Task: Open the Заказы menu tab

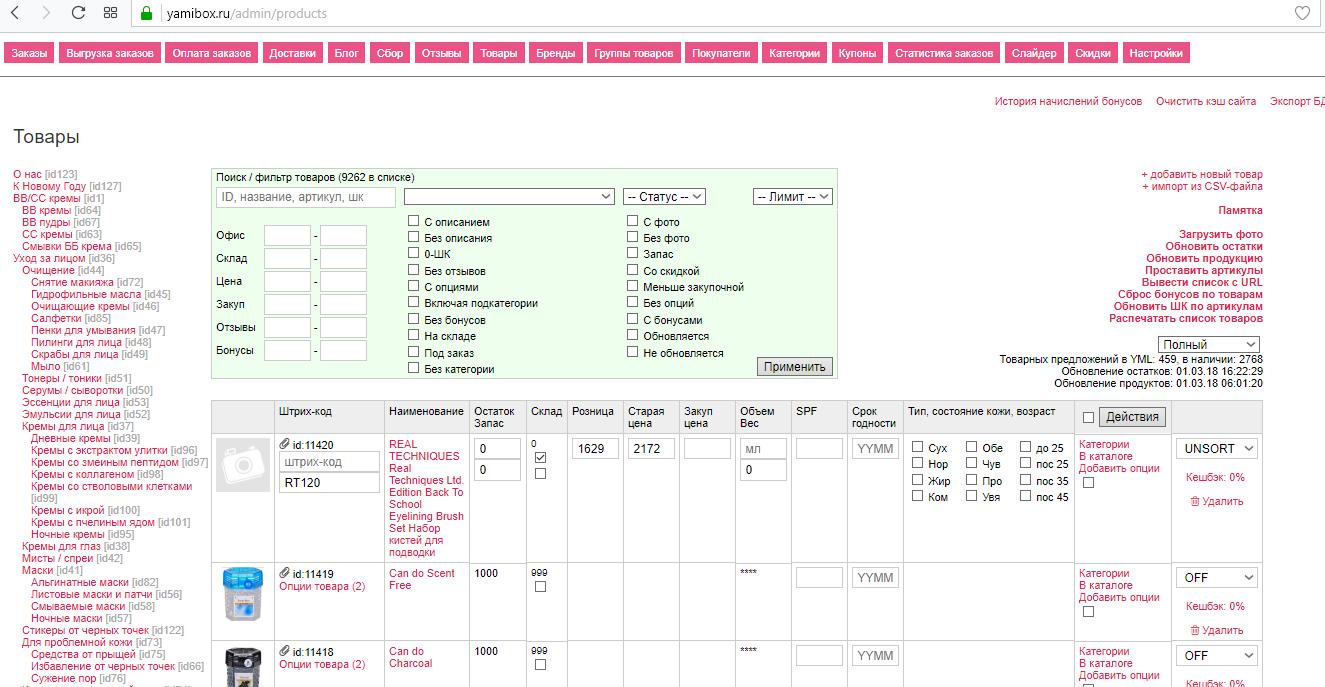Action: pos(29,53)
